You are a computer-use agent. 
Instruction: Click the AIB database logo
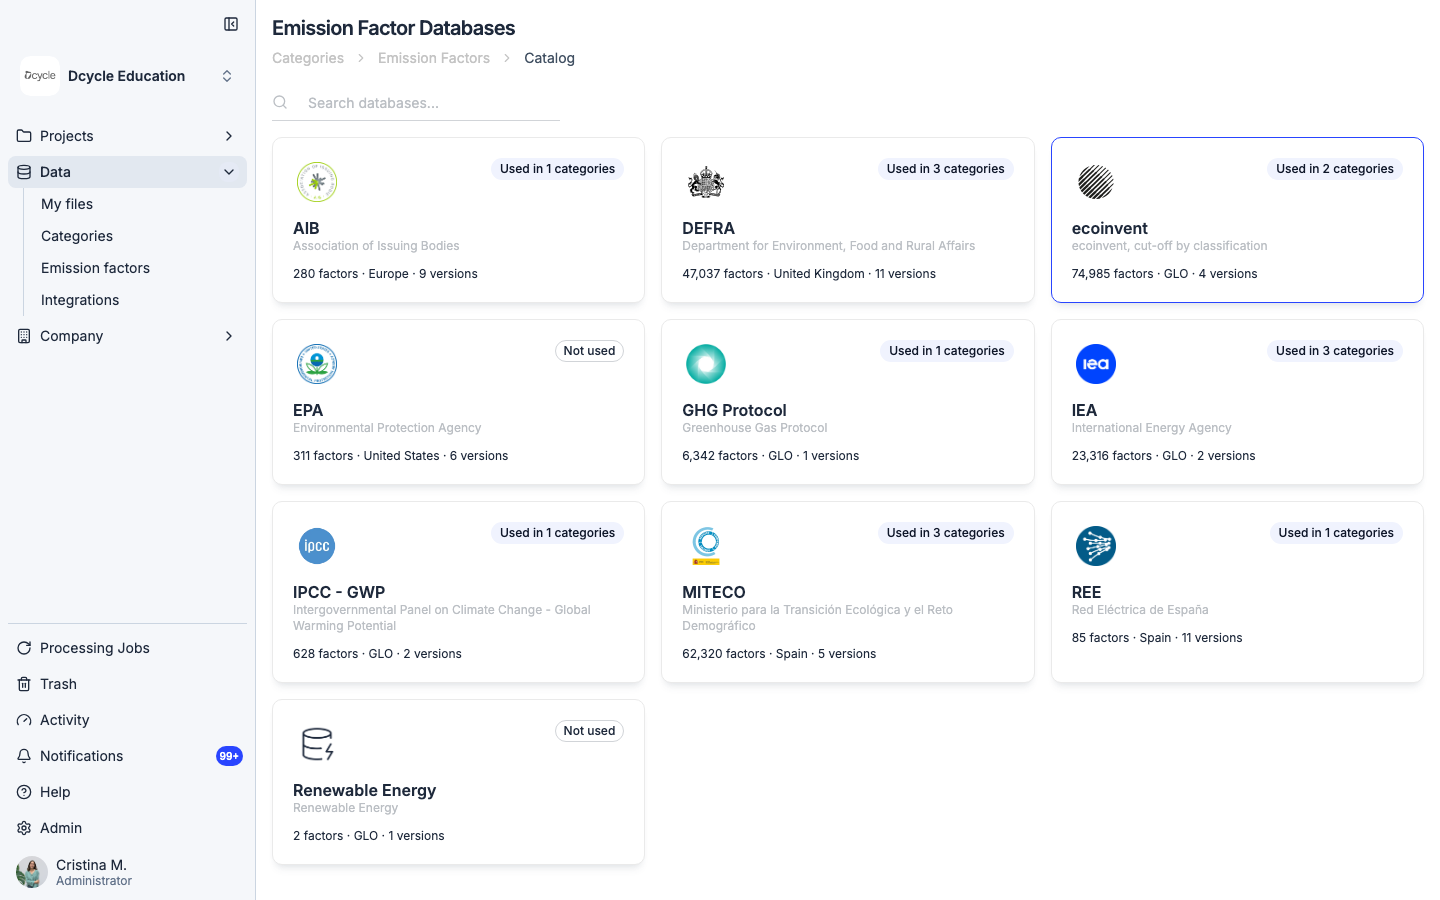pos(317,182)
